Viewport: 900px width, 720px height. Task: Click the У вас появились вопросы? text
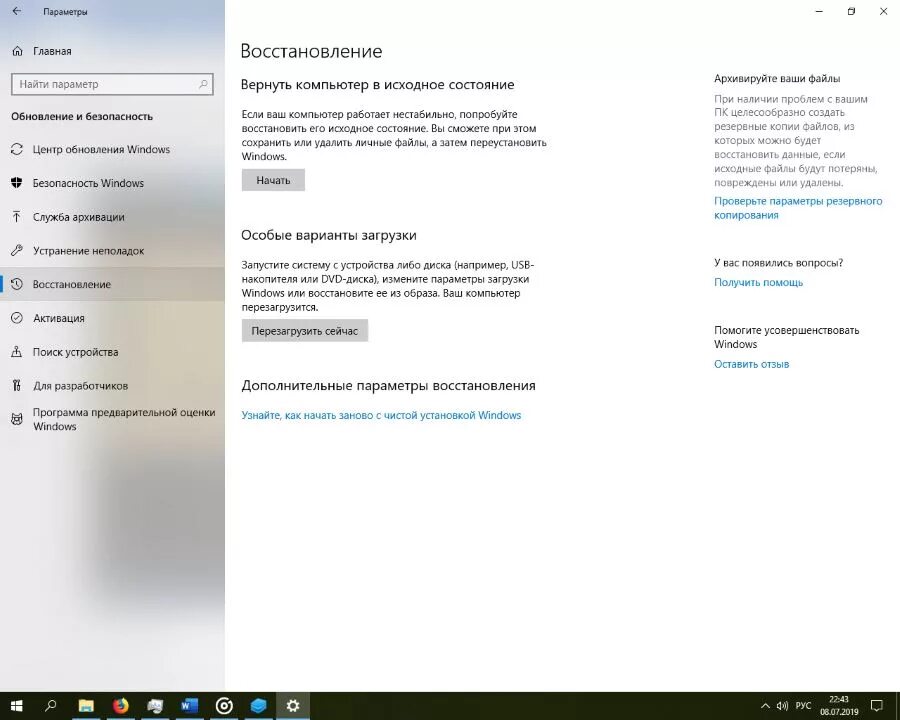click(x=778, y=263)
